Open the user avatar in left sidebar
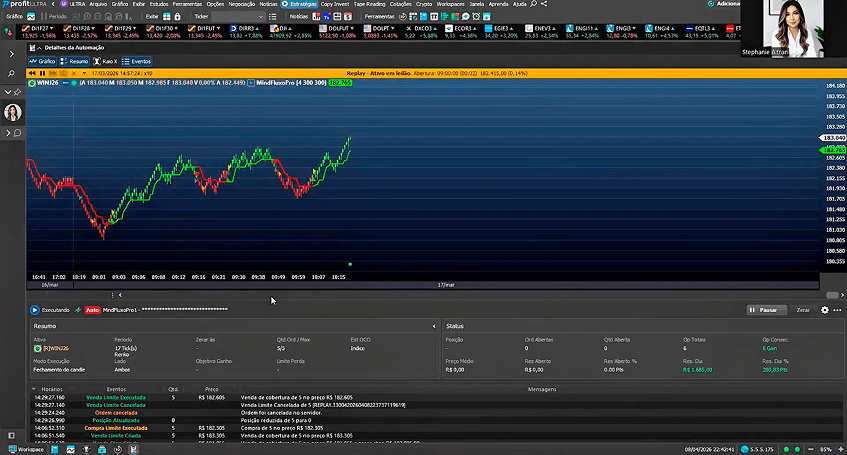The width and height of the screenshot is (847, 455). (x=12, y=112)
